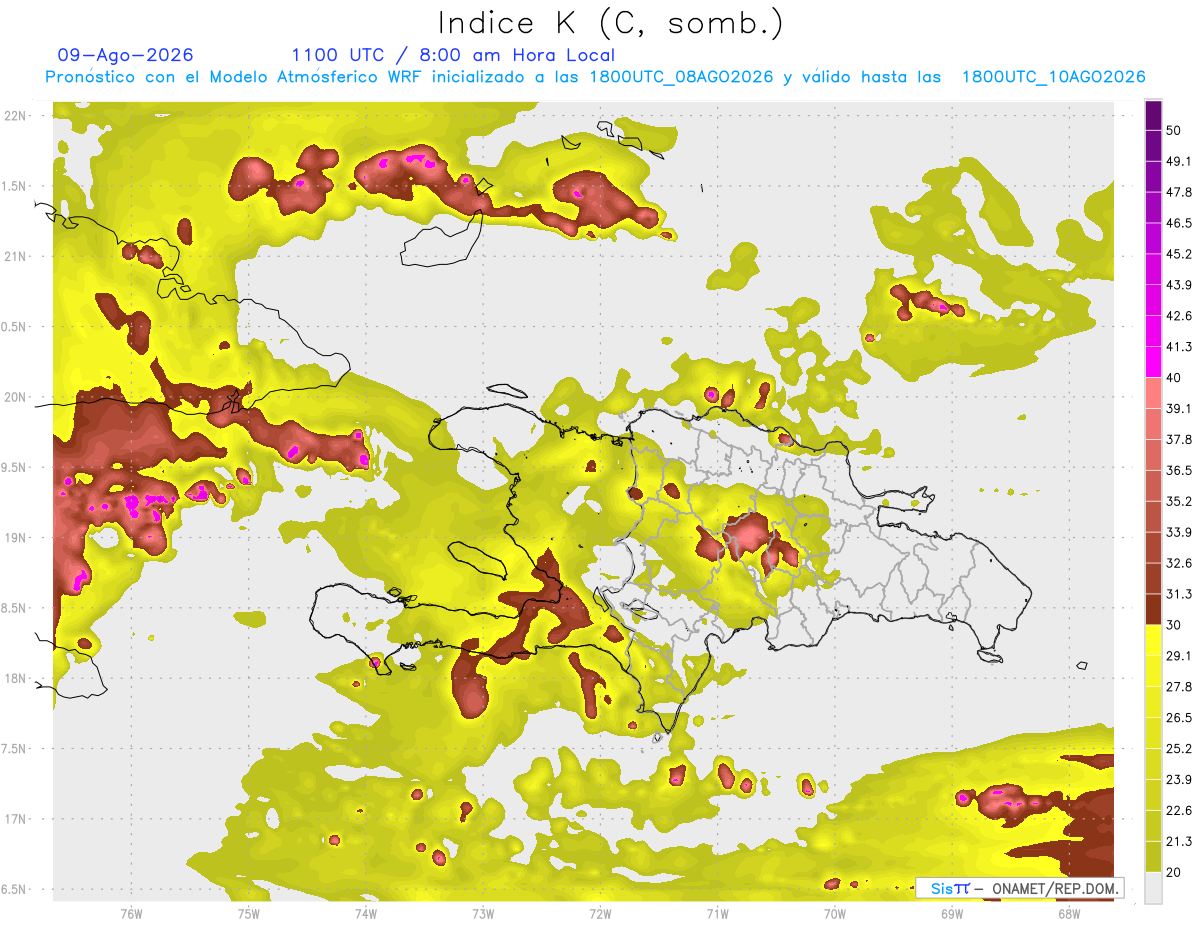Click the longitude axis label "70W"
The width and height of the screenshot is (1200, 927).
point(834,913)
